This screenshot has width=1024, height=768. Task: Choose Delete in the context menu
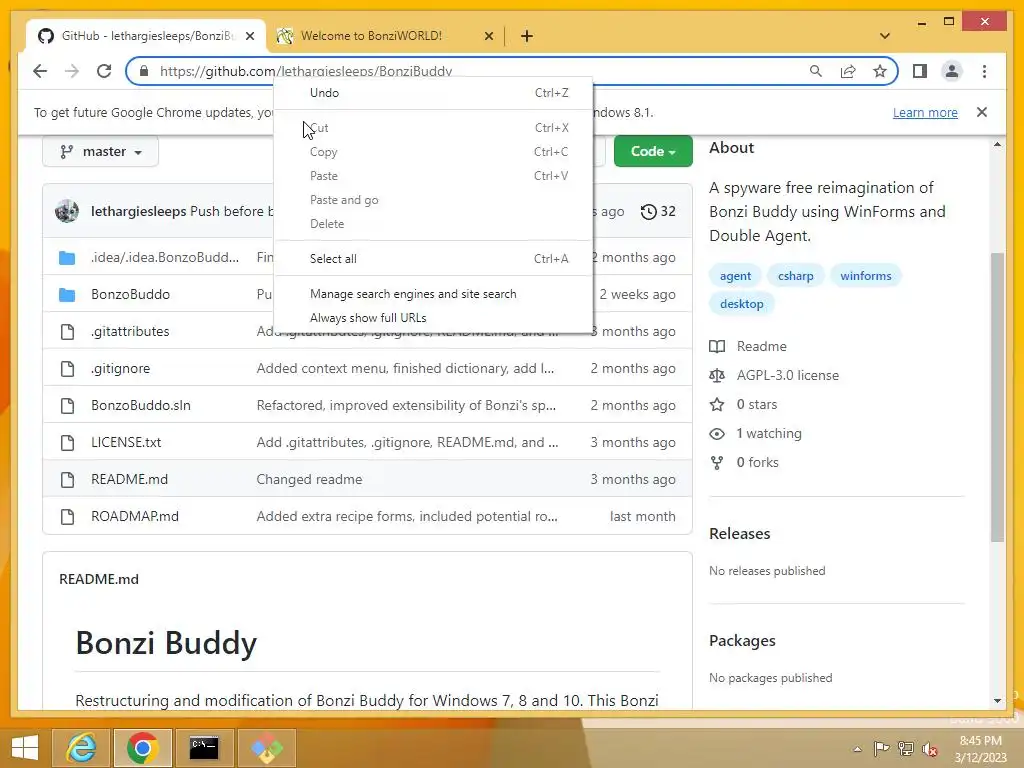pos(433,224)
